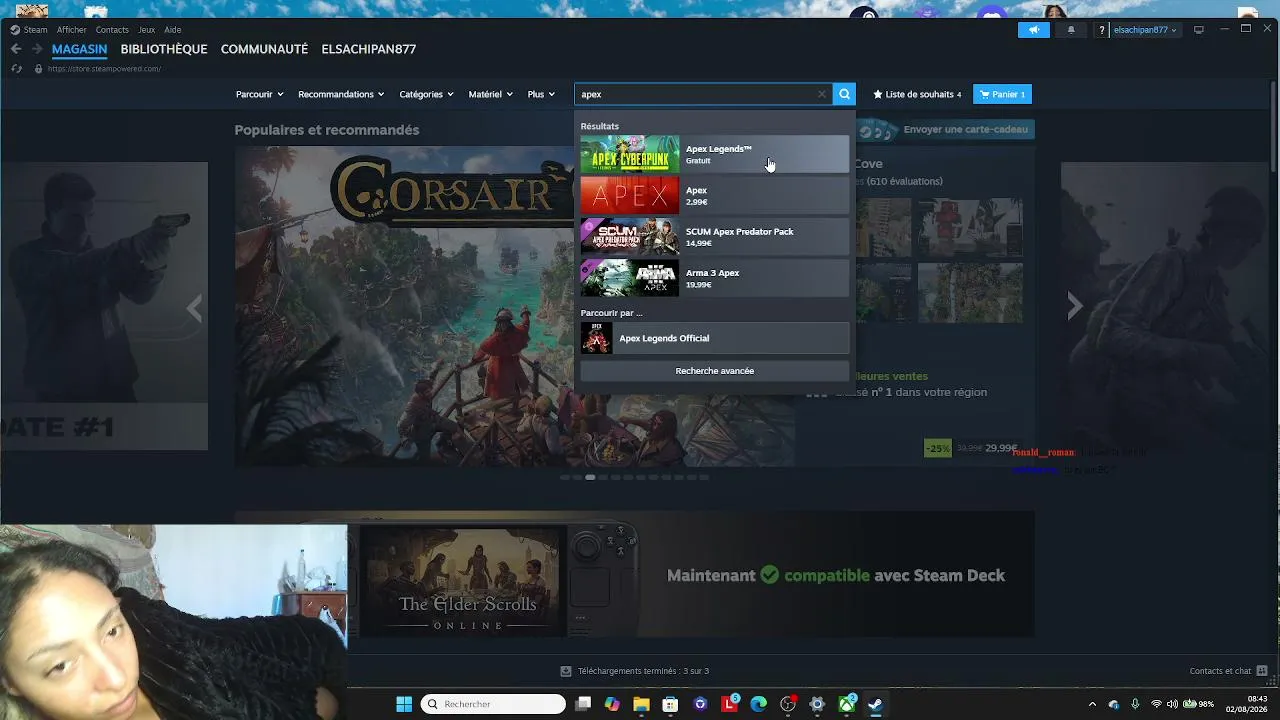Open Windows Settings gear on taskbar
Image resolution: width=1280 pixels, height=720 pixels.
pyautogui.click(x=817, y=704)
